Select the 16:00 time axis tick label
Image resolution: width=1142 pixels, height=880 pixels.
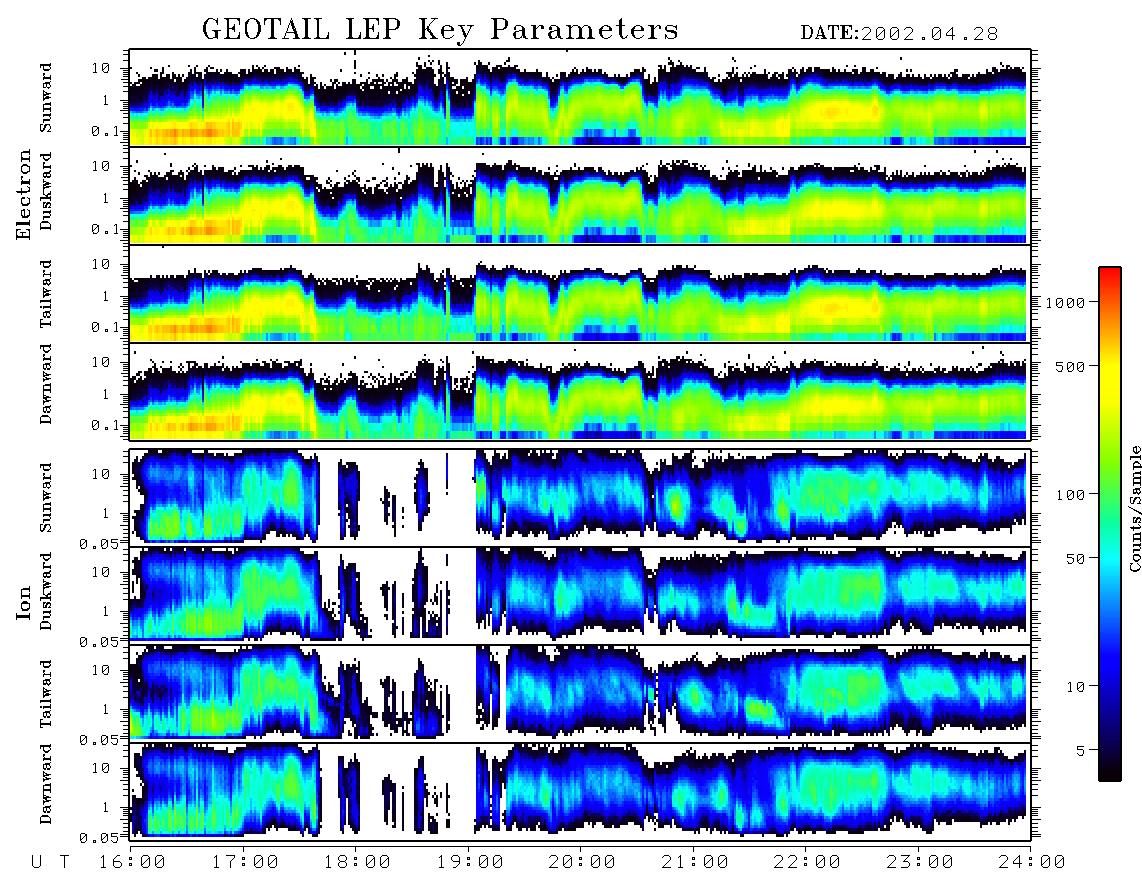click(x=133, y=863)
